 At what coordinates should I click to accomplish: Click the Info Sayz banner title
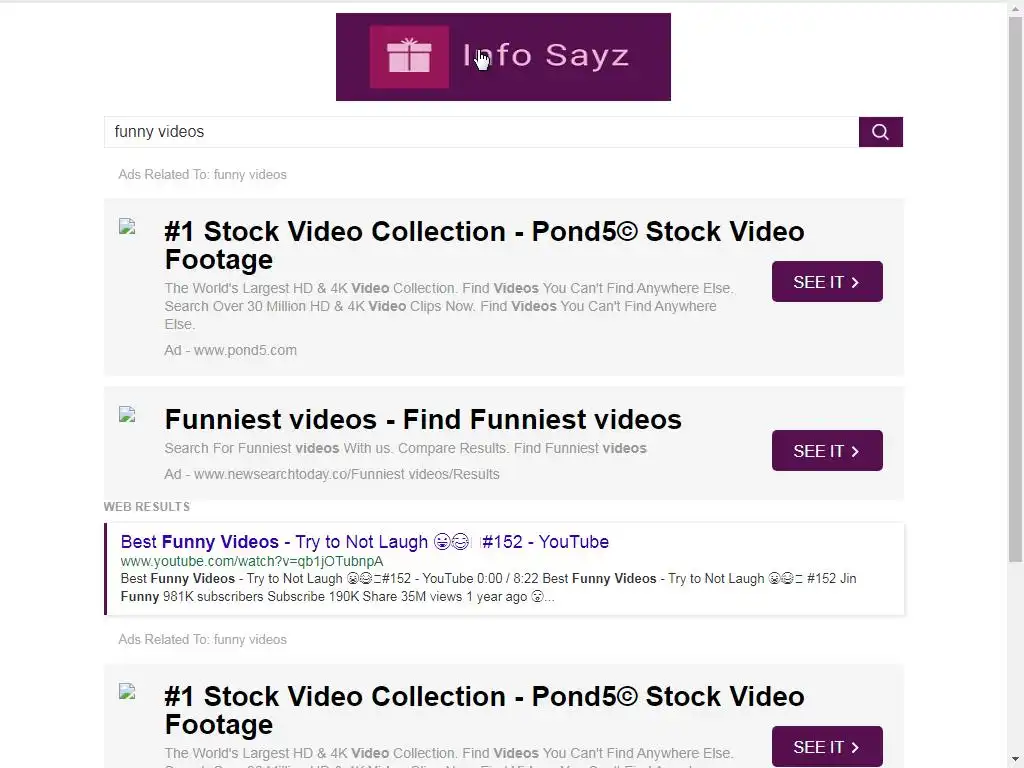click(546, 56)
